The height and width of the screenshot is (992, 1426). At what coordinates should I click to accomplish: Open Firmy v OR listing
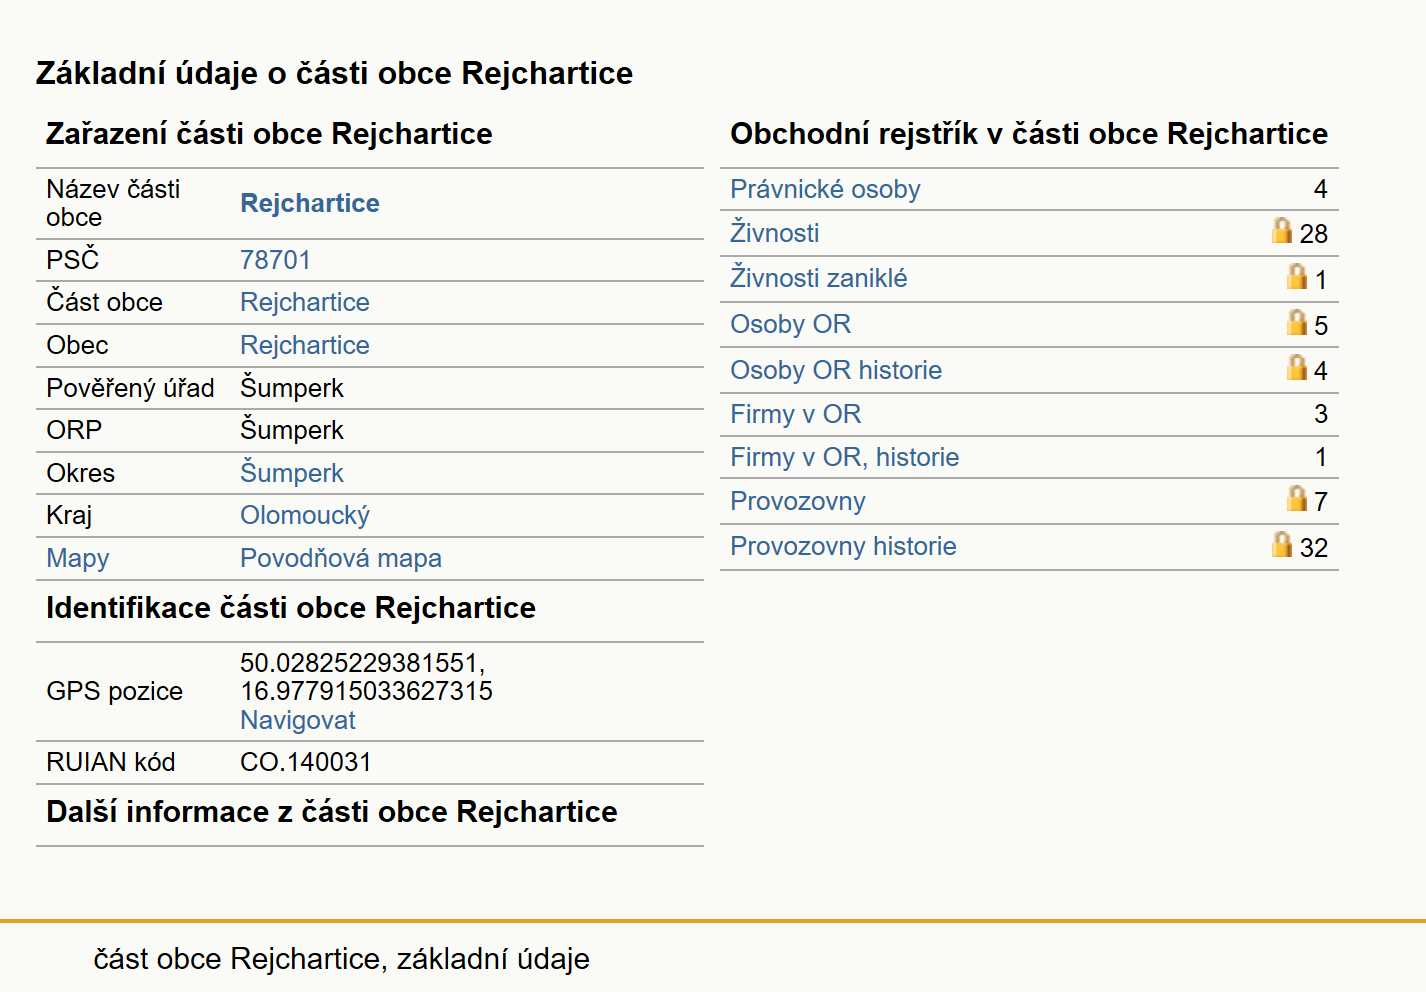[795, 414]
